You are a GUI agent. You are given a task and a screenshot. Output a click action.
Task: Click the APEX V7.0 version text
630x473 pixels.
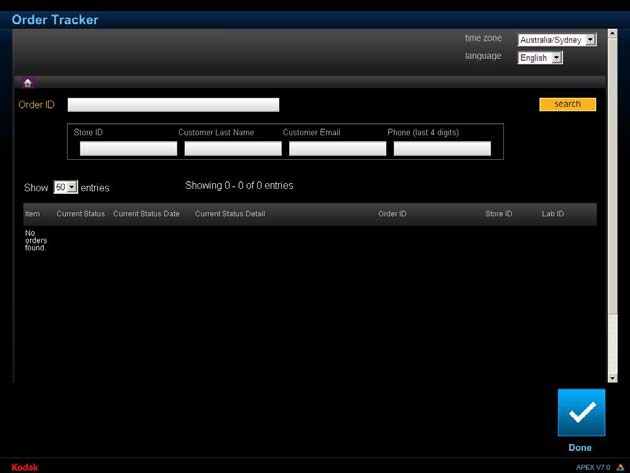click(593, 467)
